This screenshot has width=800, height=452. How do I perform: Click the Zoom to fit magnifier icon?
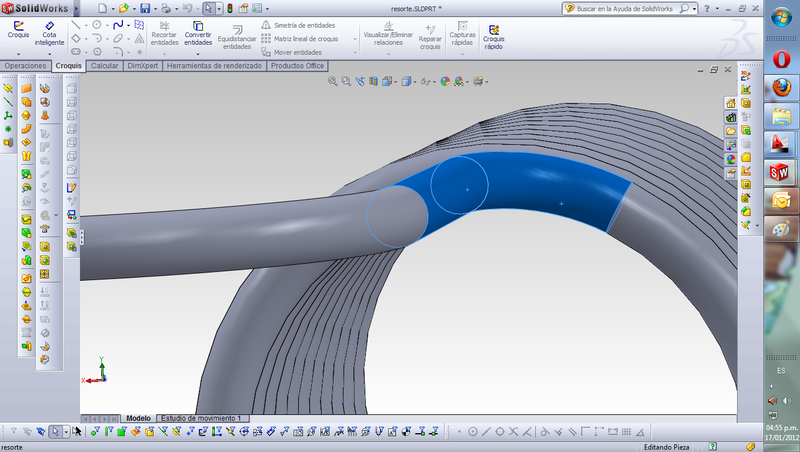(x=333, y=81)
